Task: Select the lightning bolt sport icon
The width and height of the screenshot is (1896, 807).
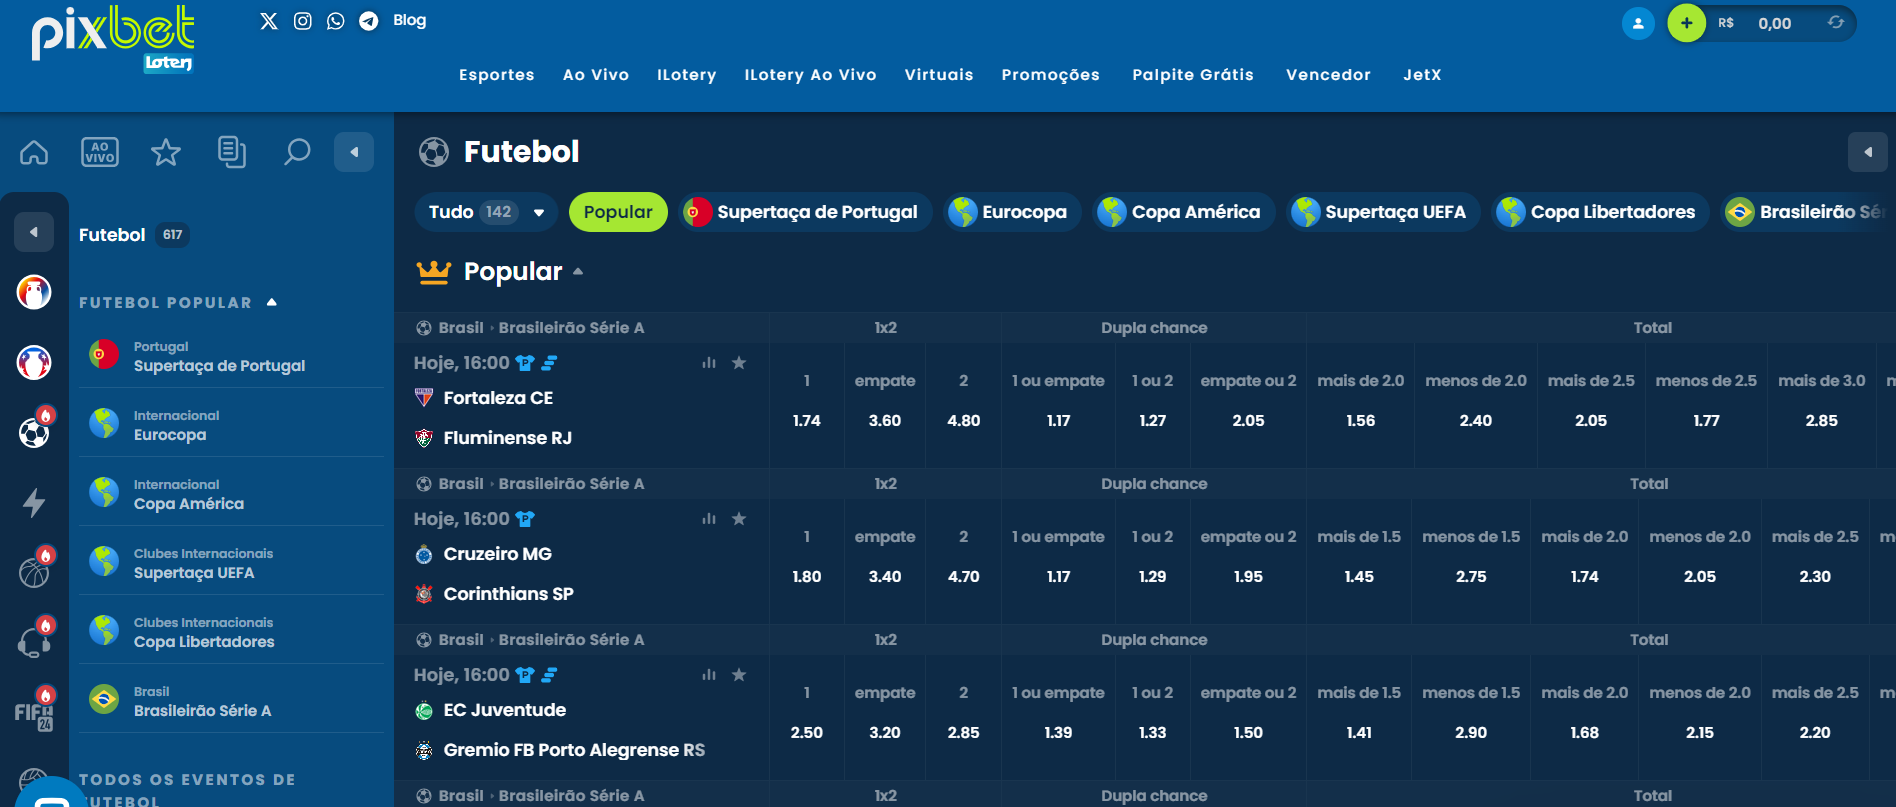Action: tap(34, 502)
